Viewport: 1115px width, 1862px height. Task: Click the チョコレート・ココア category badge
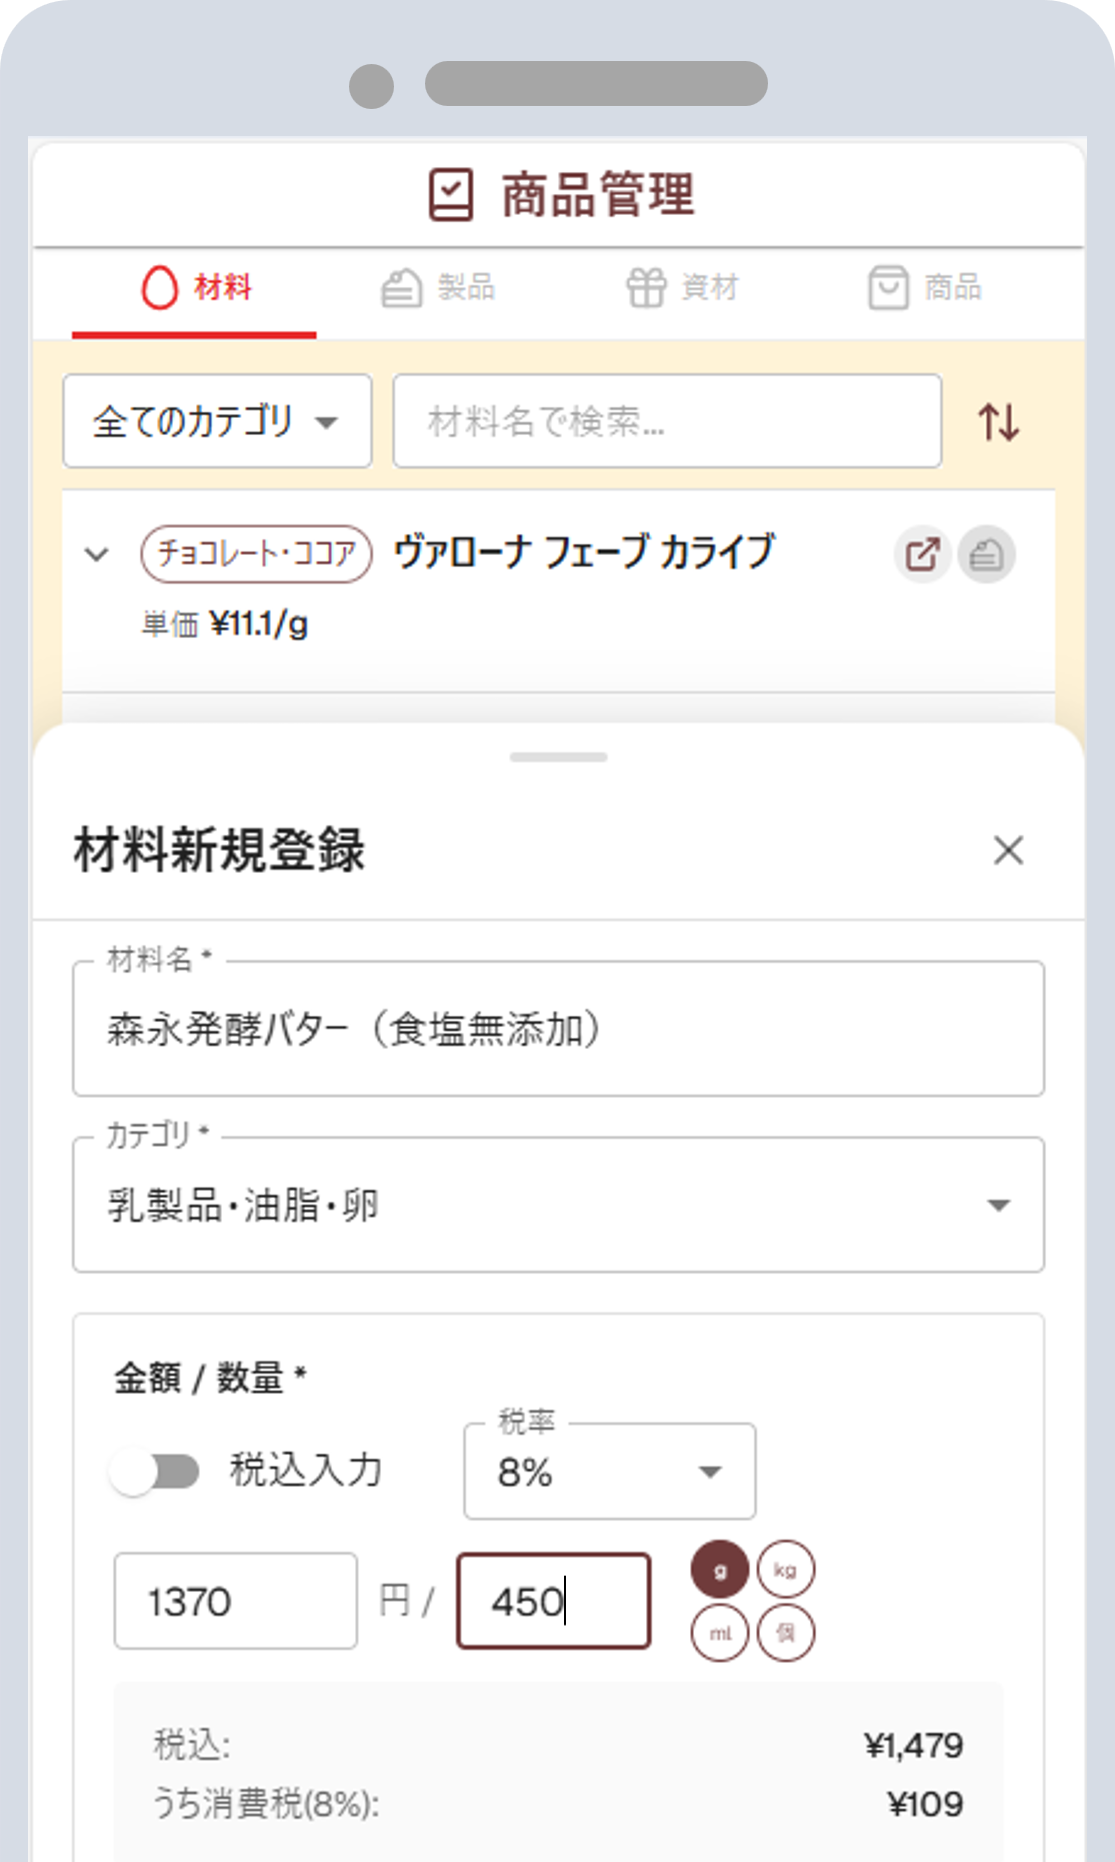click(255, 551)
